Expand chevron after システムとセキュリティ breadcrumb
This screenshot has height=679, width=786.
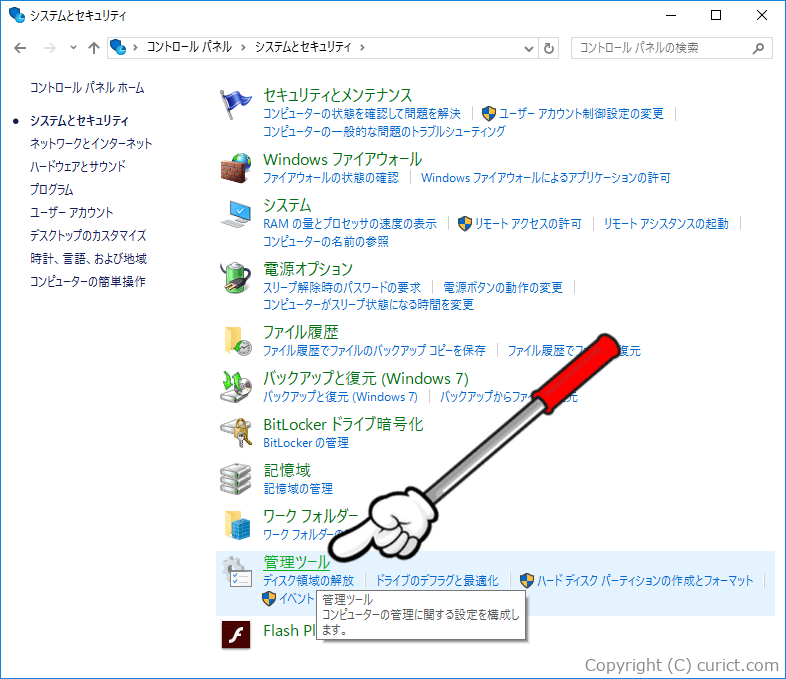(x=362, y=48)
